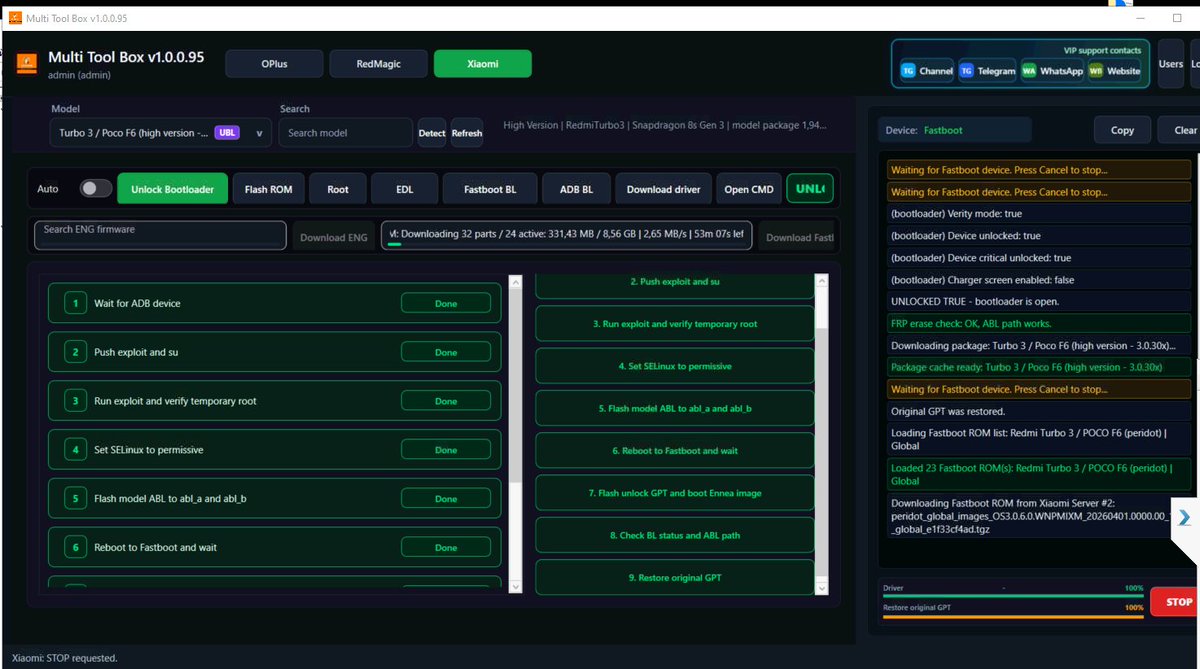Image resolution: width=1200 pixels, height=669 pixels.
Task: Click step number 5 badge for Flash model ABL
Action: pos(75,498)
